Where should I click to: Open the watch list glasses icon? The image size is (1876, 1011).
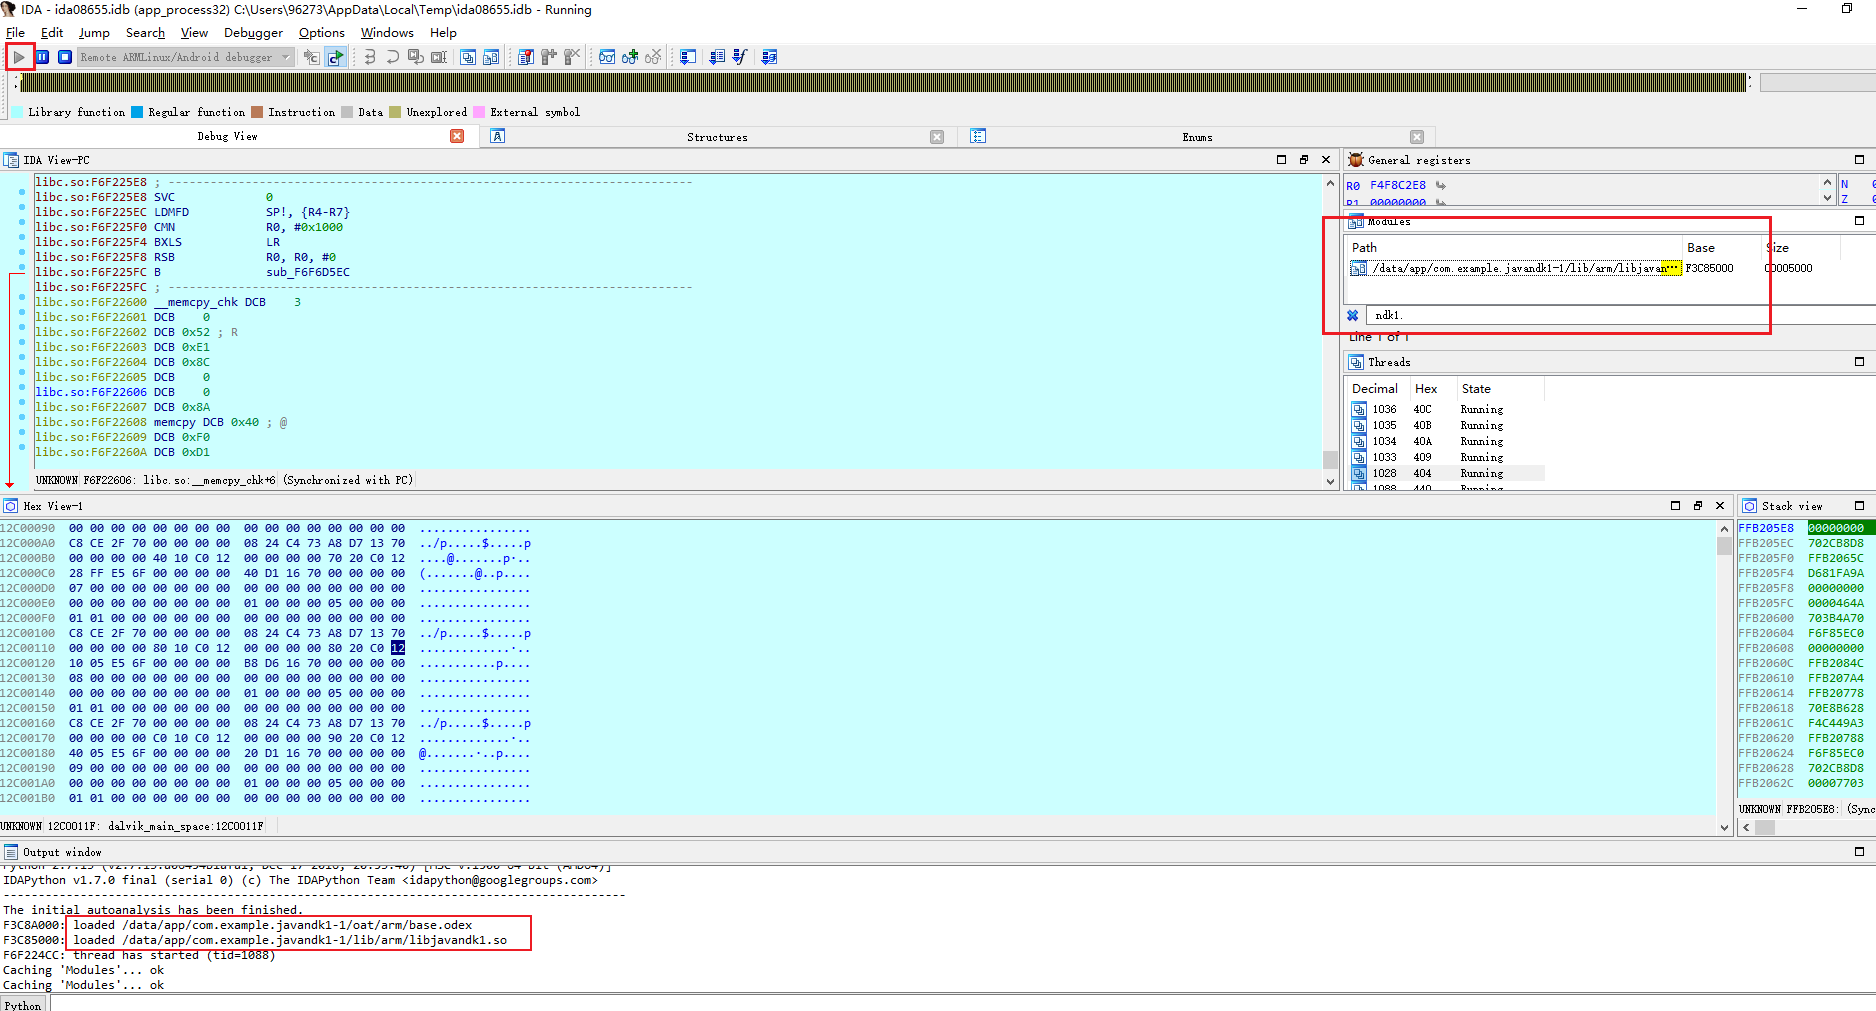click(x=607, y=57)
